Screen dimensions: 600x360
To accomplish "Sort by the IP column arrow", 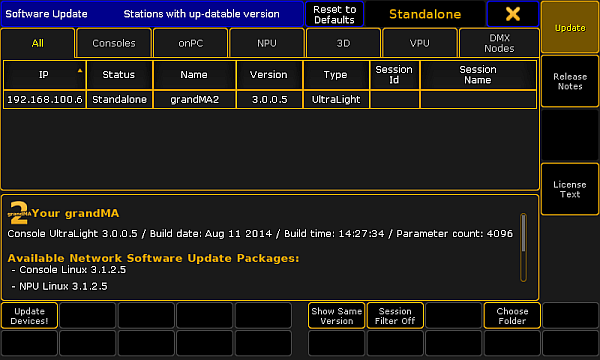I will [x=80, y=70].
